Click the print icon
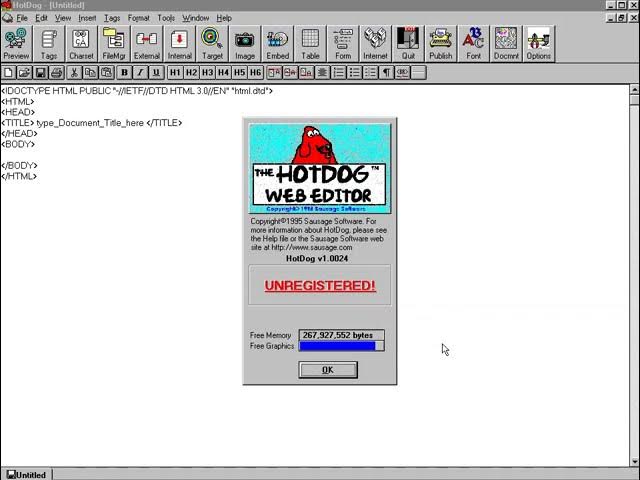 click(x=56, y=73)
